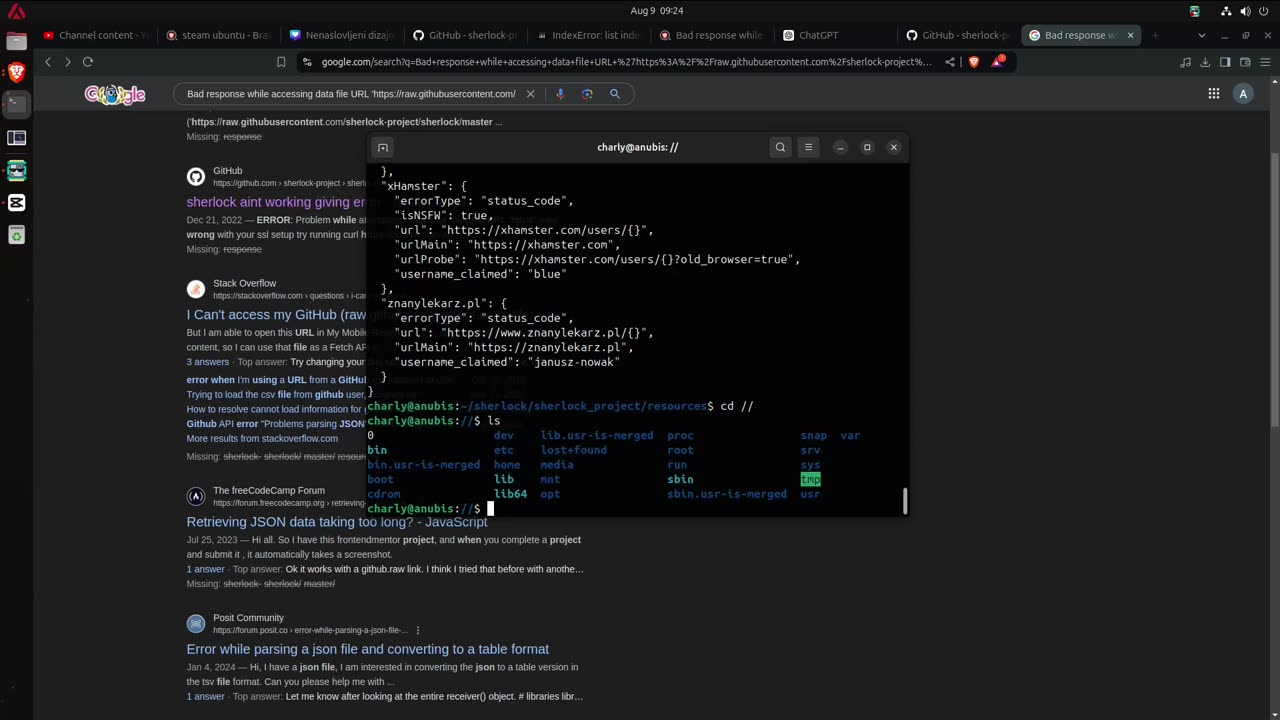The width and height of the screenshot is (1280, 720).
Task: Click the volume icon in the top bar
Action: [x=1245, y=11]
